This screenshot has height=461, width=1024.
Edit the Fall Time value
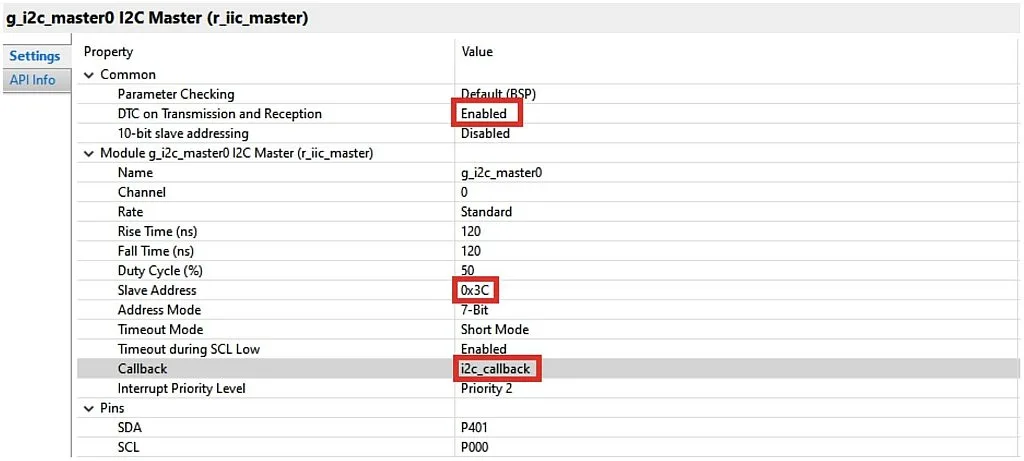tap(470, 251)
